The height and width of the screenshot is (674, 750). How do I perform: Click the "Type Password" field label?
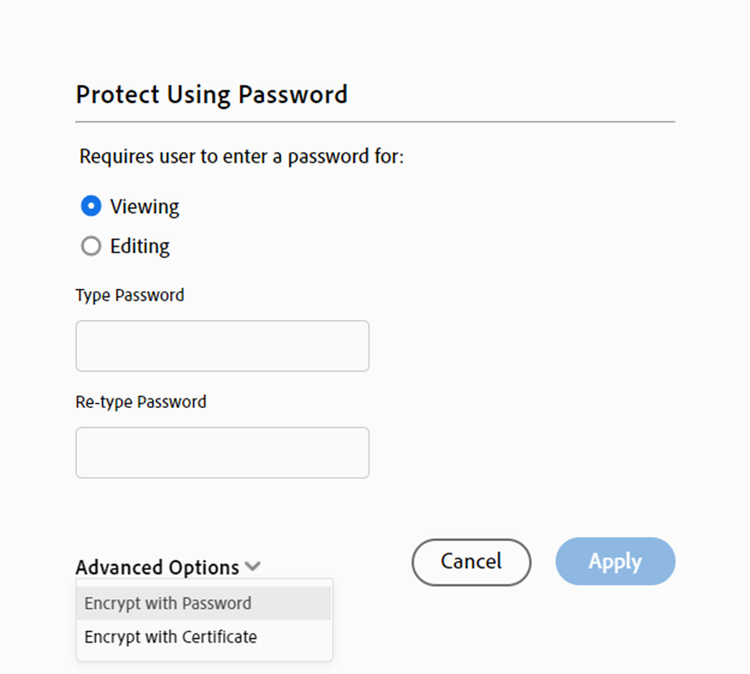click(130, 295)
